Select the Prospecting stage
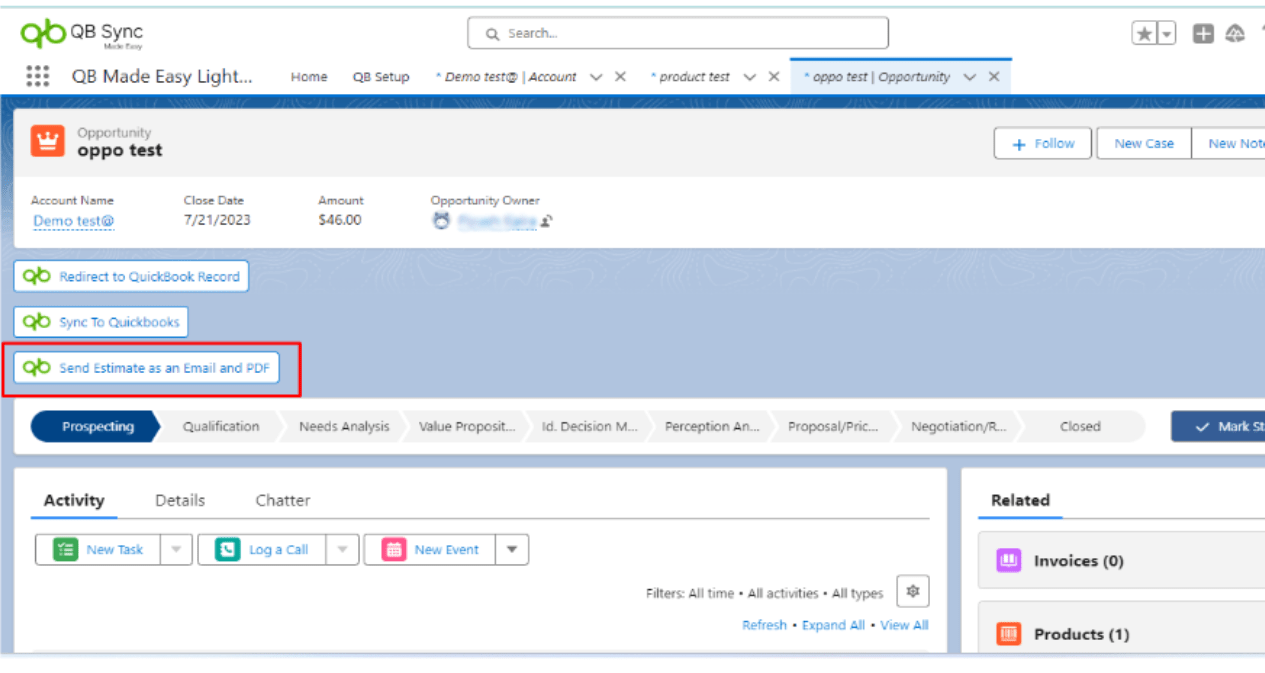 (96, 426)
